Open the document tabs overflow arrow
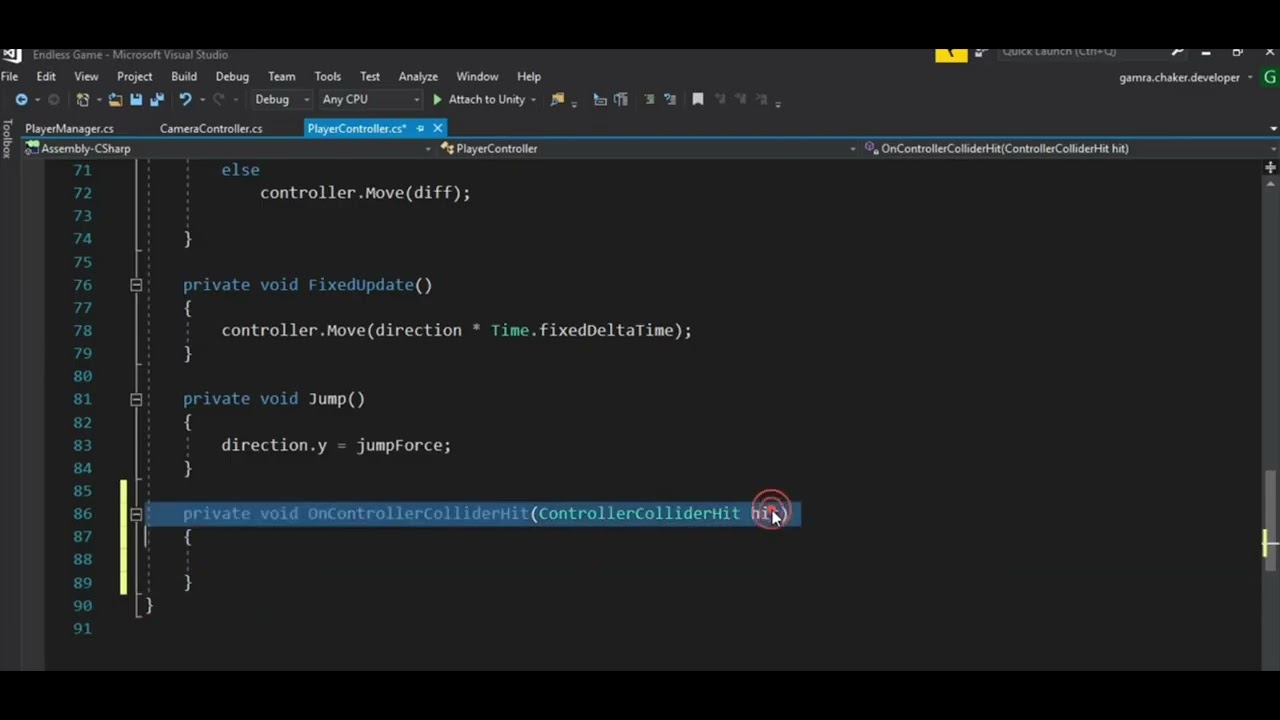The width and height of the screenshot is (1280, 720). (1273, 129)
